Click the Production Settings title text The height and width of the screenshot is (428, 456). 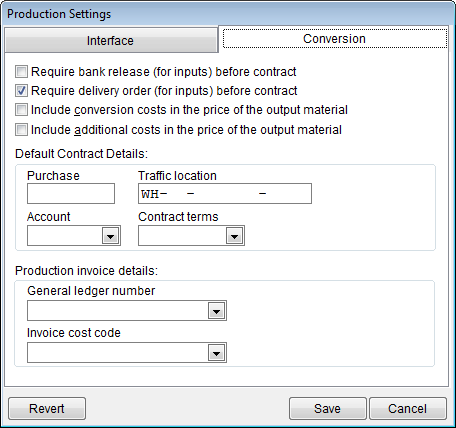pyautogui.click(x=59, y=14)
